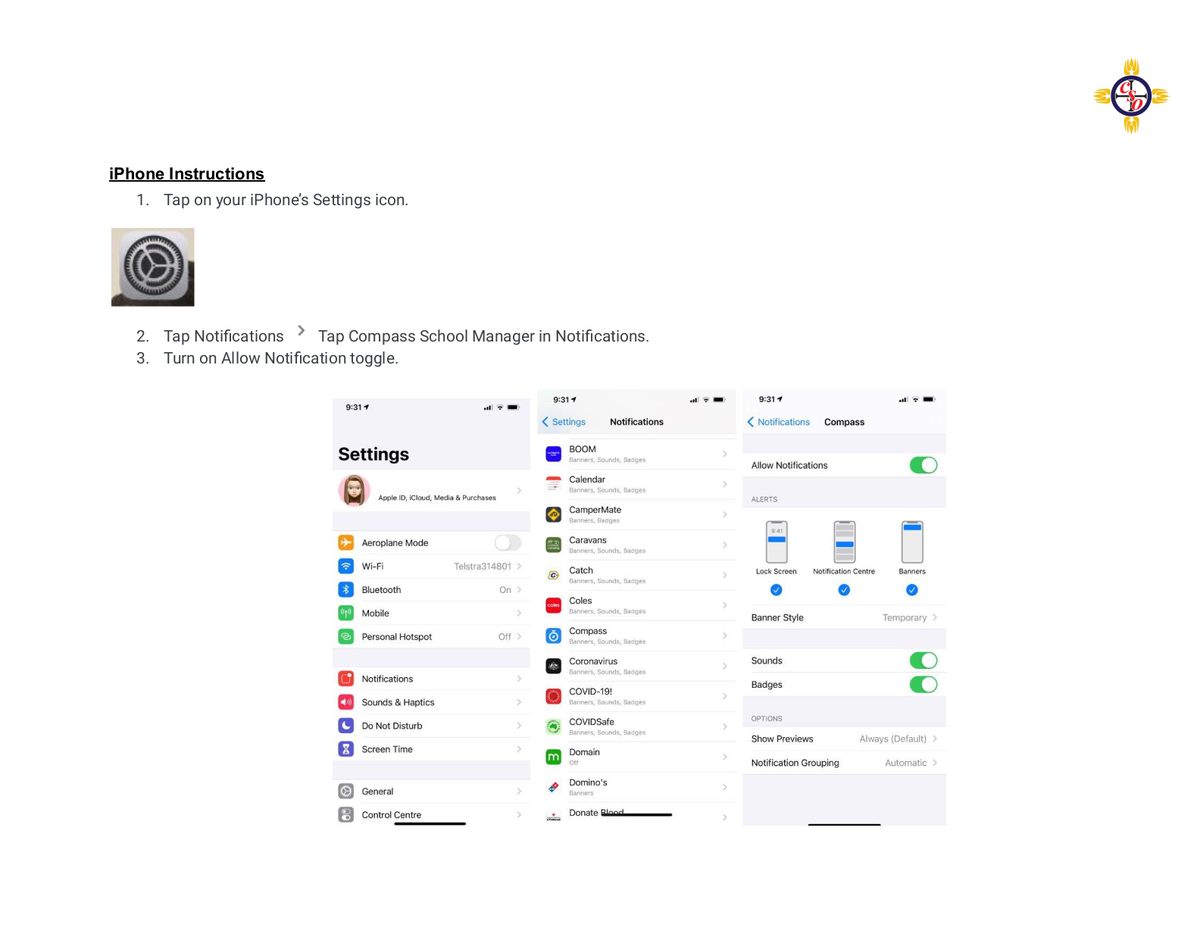Screen dimensions: 1200x927
Task: Tap the BOOM app icon
Action: (x=553, y=454)
